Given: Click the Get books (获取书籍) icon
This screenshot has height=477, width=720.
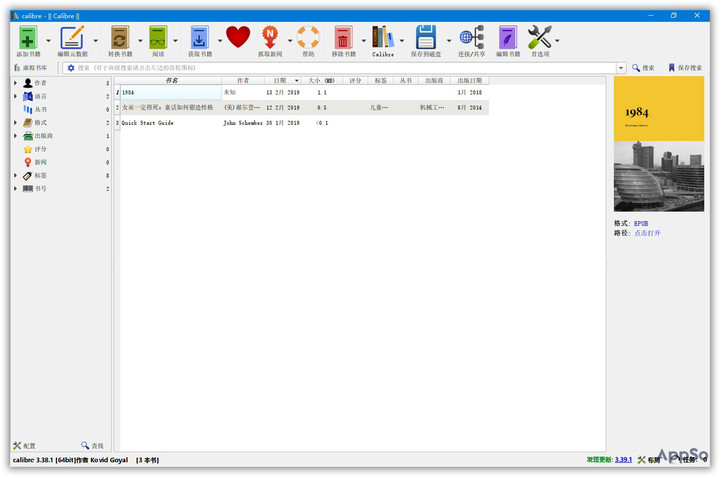Looking at the screenshot, I should coord(199,38).
